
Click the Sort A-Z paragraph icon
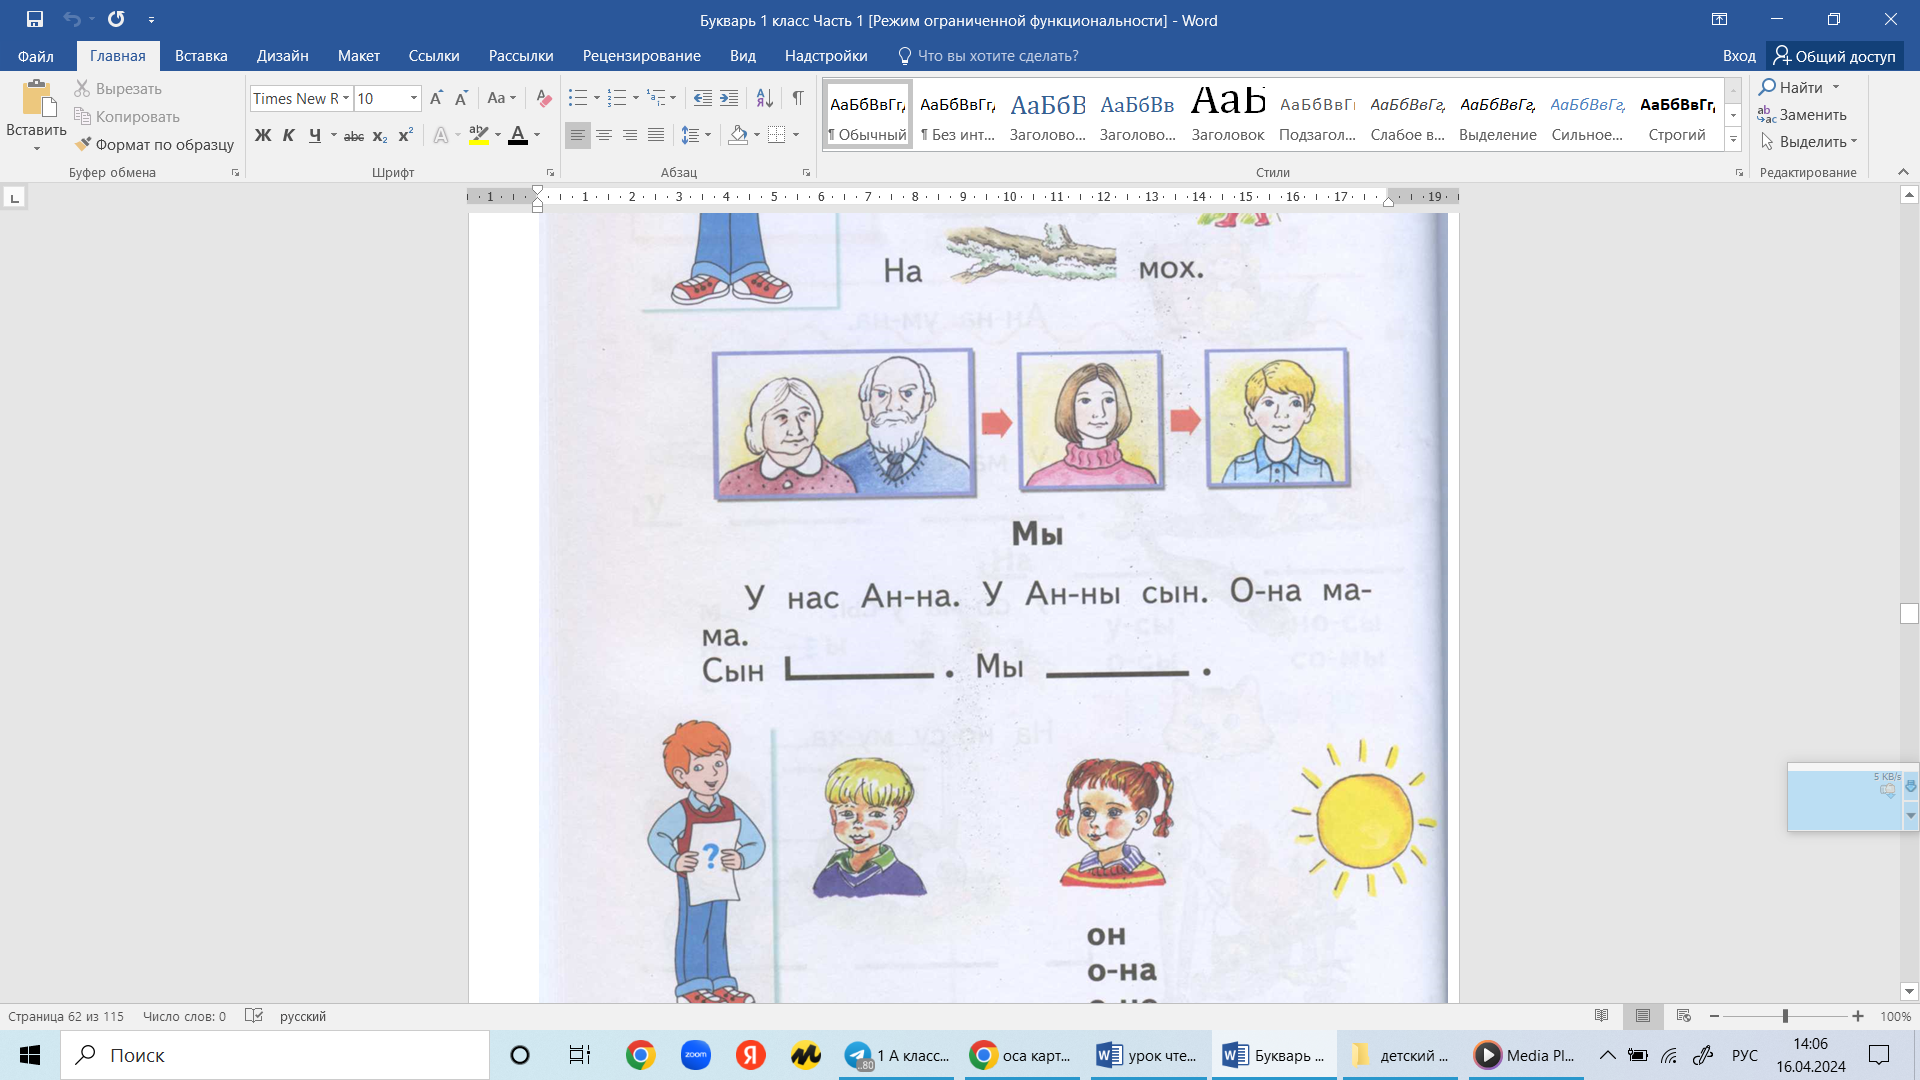[x=764, y=98]
